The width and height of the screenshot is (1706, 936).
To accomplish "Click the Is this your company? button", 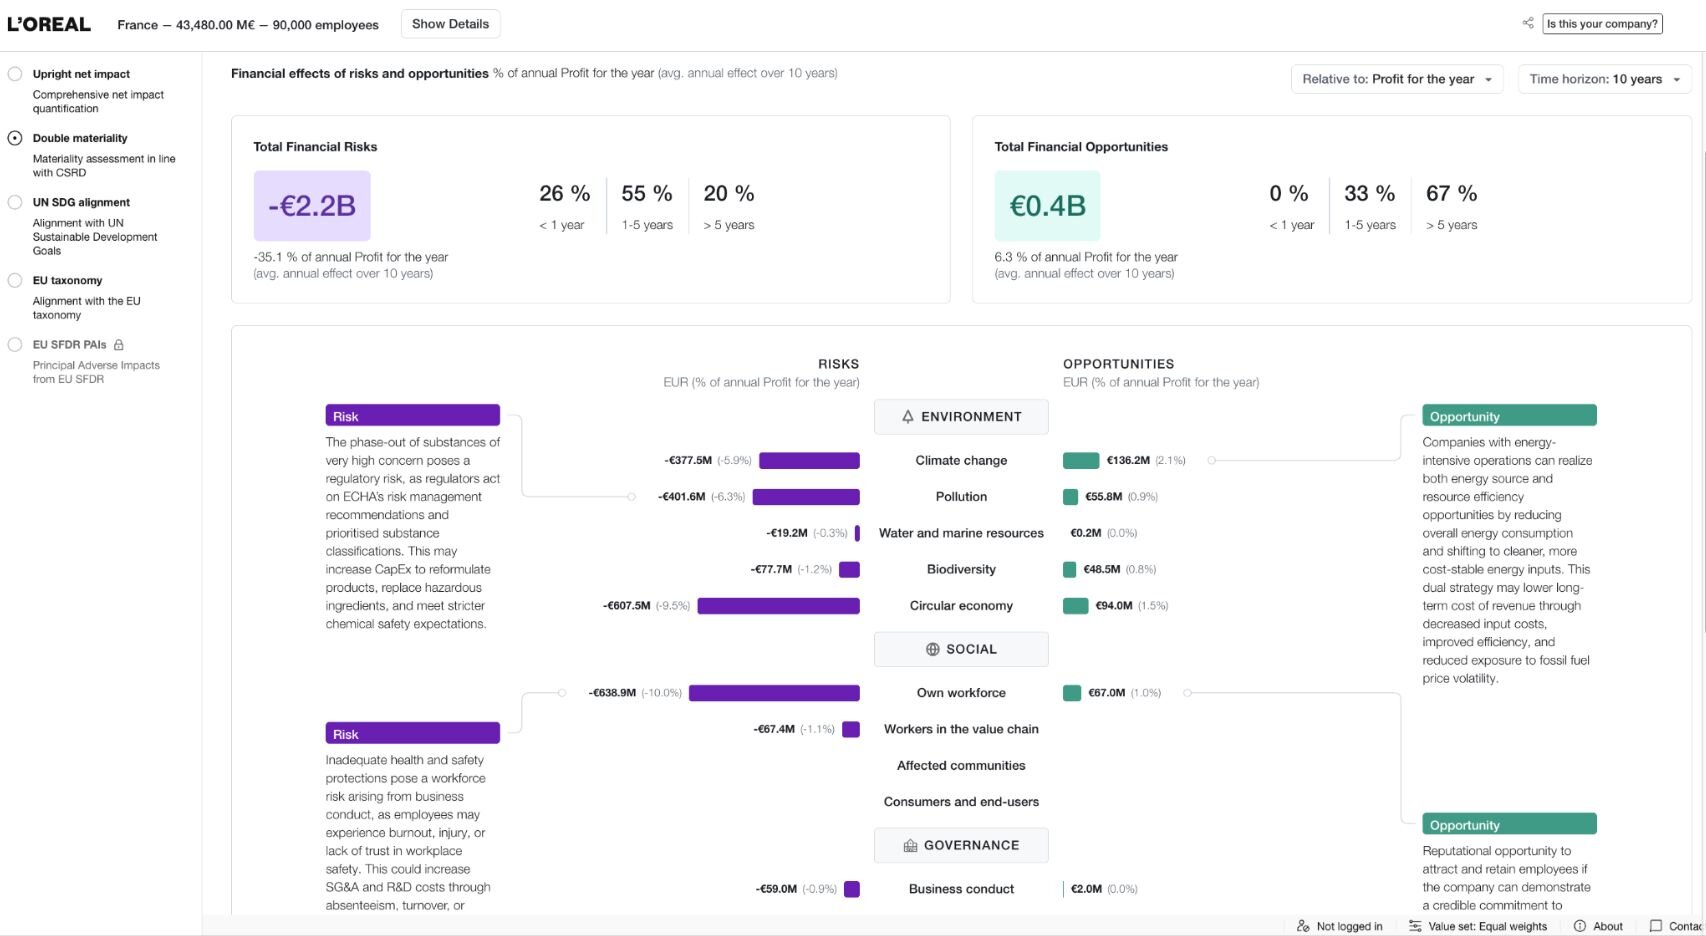I will tap(1602, 24).
